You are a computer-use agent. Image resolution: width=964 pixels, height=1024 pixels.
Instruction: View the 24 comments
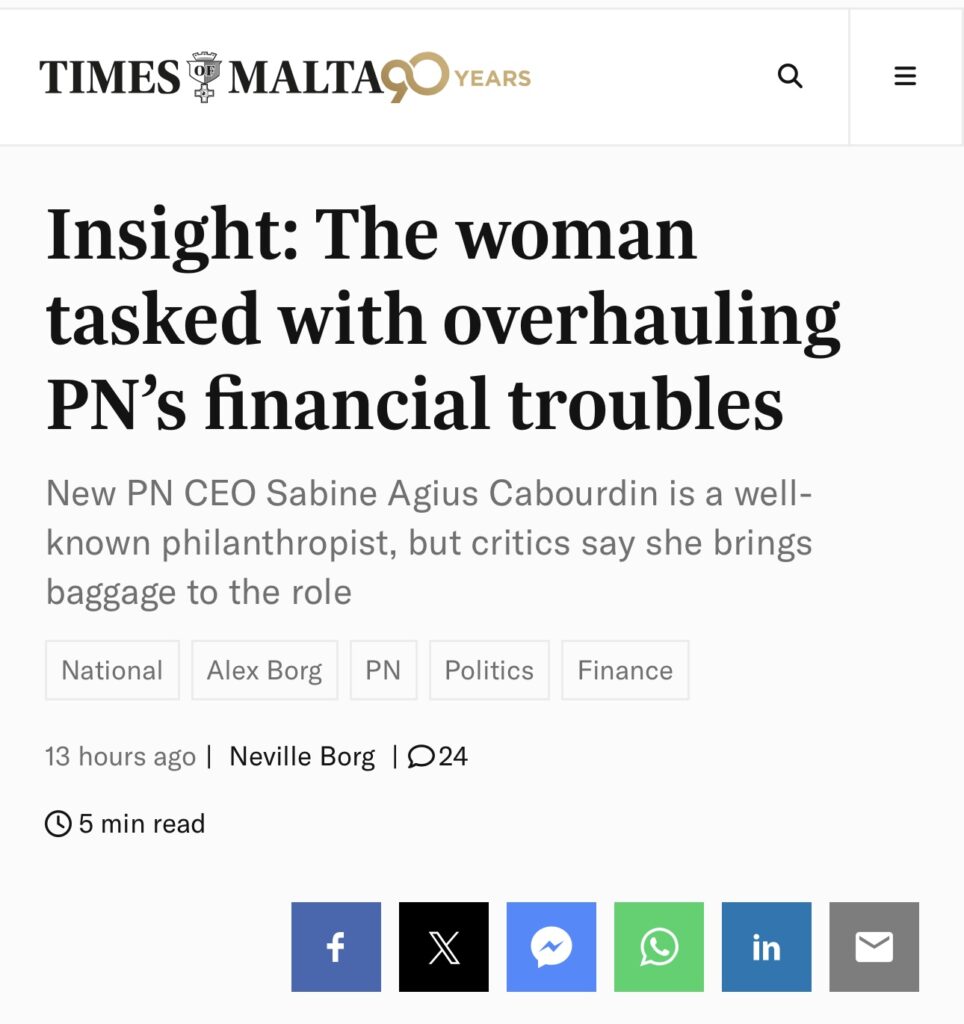point(438,757)
